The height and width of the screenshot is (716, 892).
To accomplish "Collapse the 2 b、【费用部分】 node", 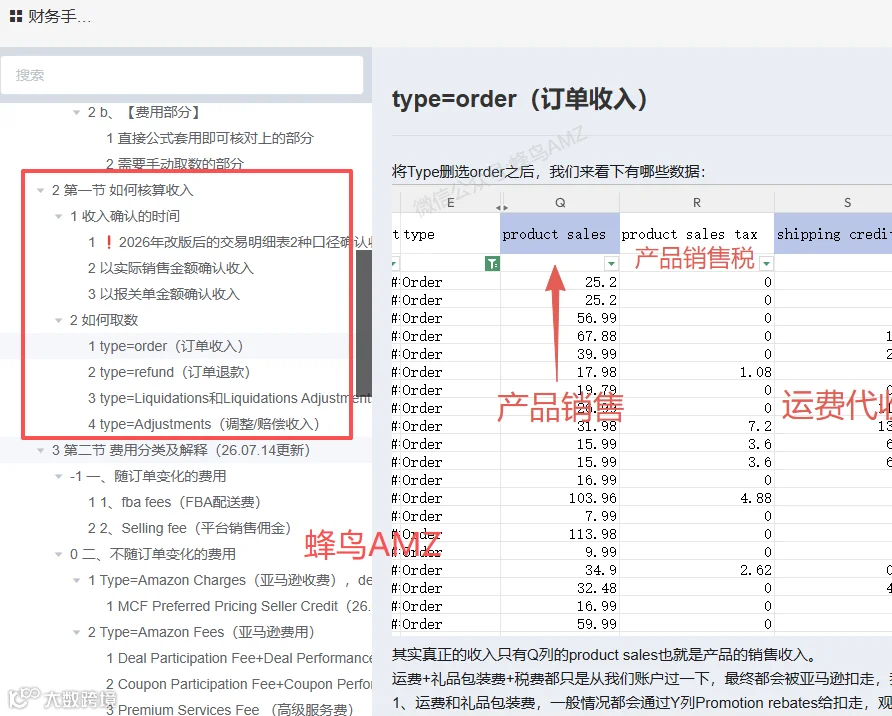I will [x=76, y=113].
